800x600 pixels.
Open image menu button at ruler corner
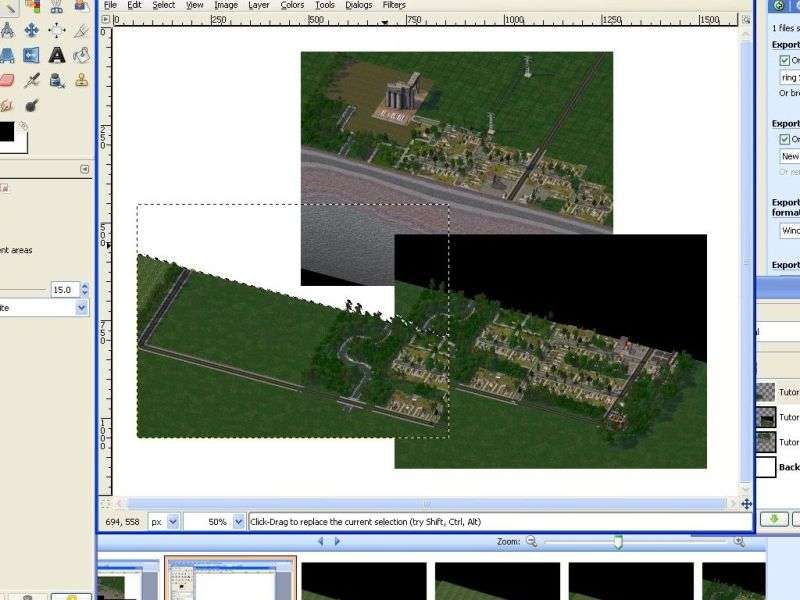click(x=106, y=19)
